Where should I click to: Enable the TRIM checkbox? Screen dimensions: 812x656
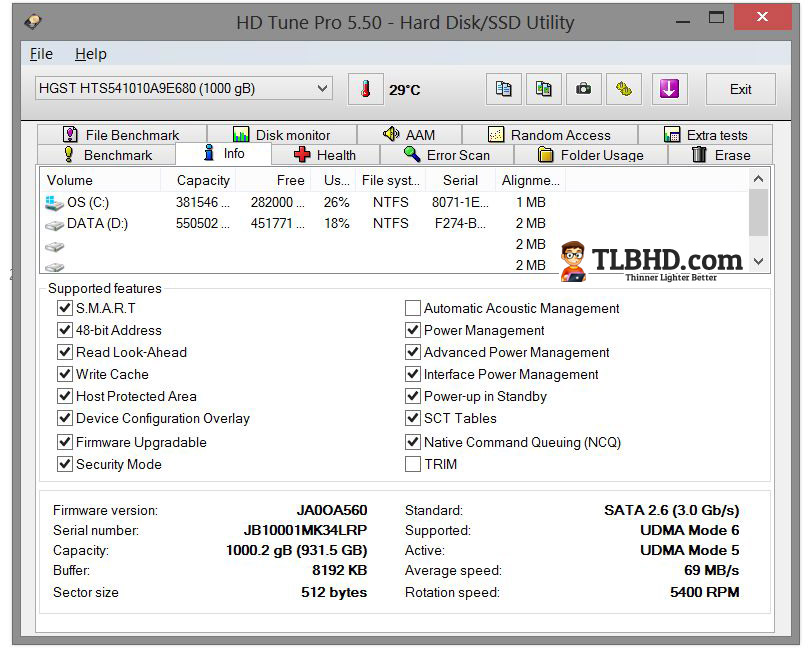pos(413,464)
